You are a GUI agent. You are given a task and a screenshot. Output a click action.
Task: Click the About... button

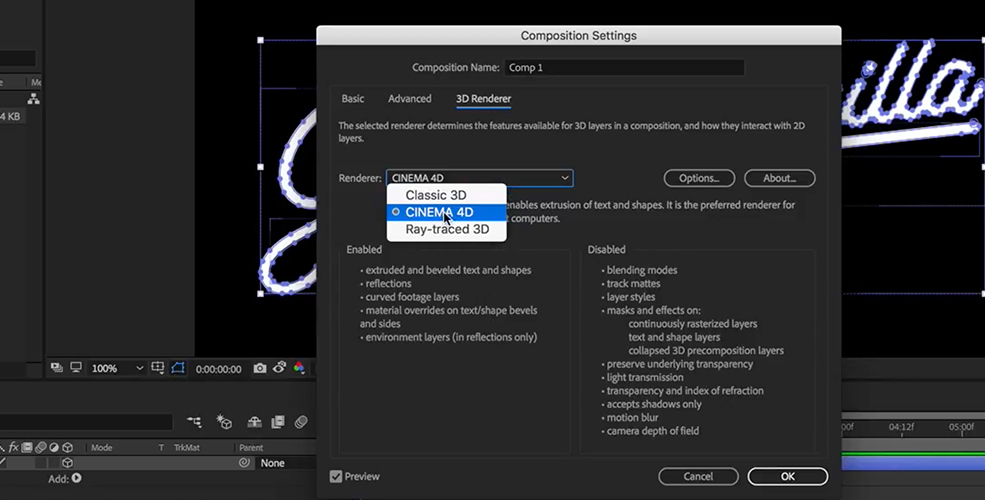(780, 178)
